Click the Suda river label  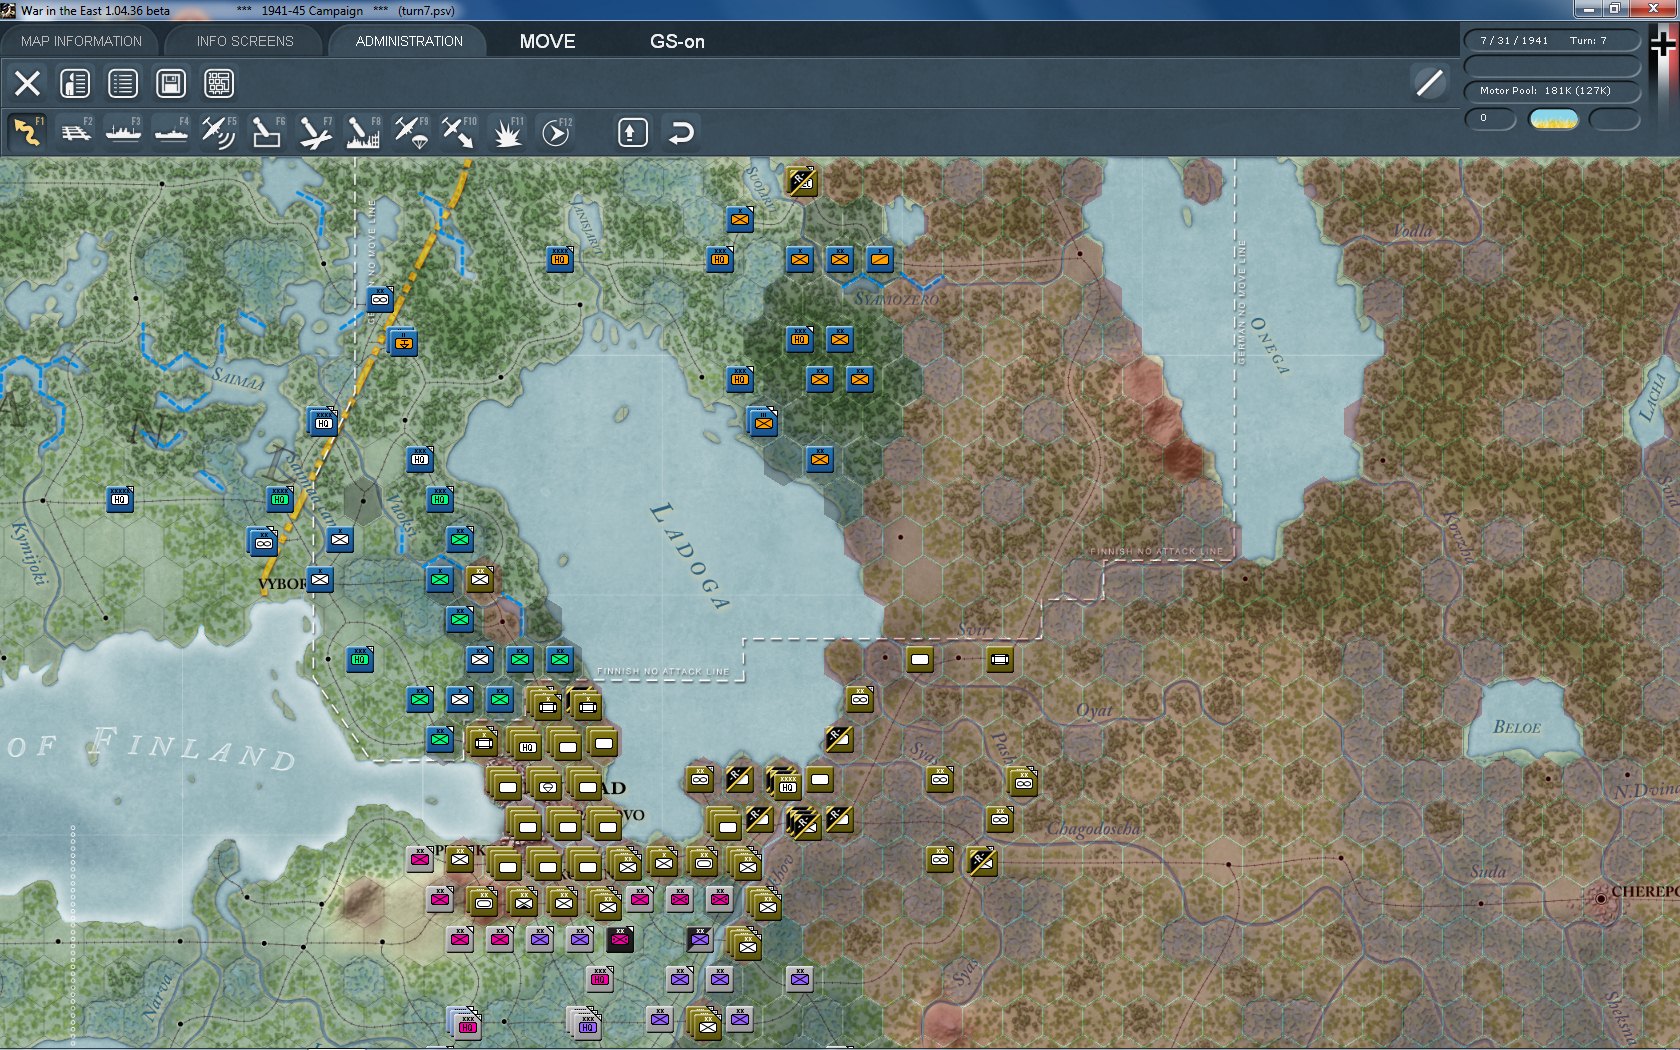[x=1488, y=872]
